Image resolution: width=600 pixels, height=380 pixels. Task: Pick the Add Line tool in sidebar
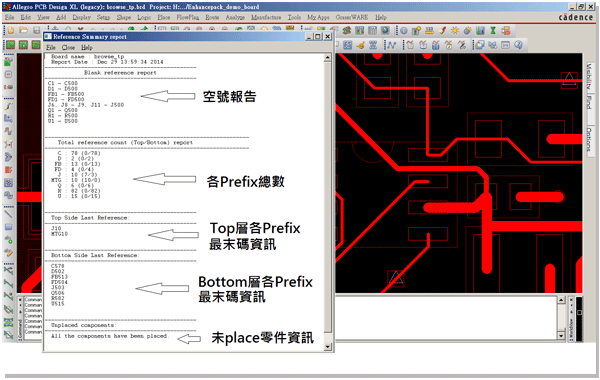8,214
